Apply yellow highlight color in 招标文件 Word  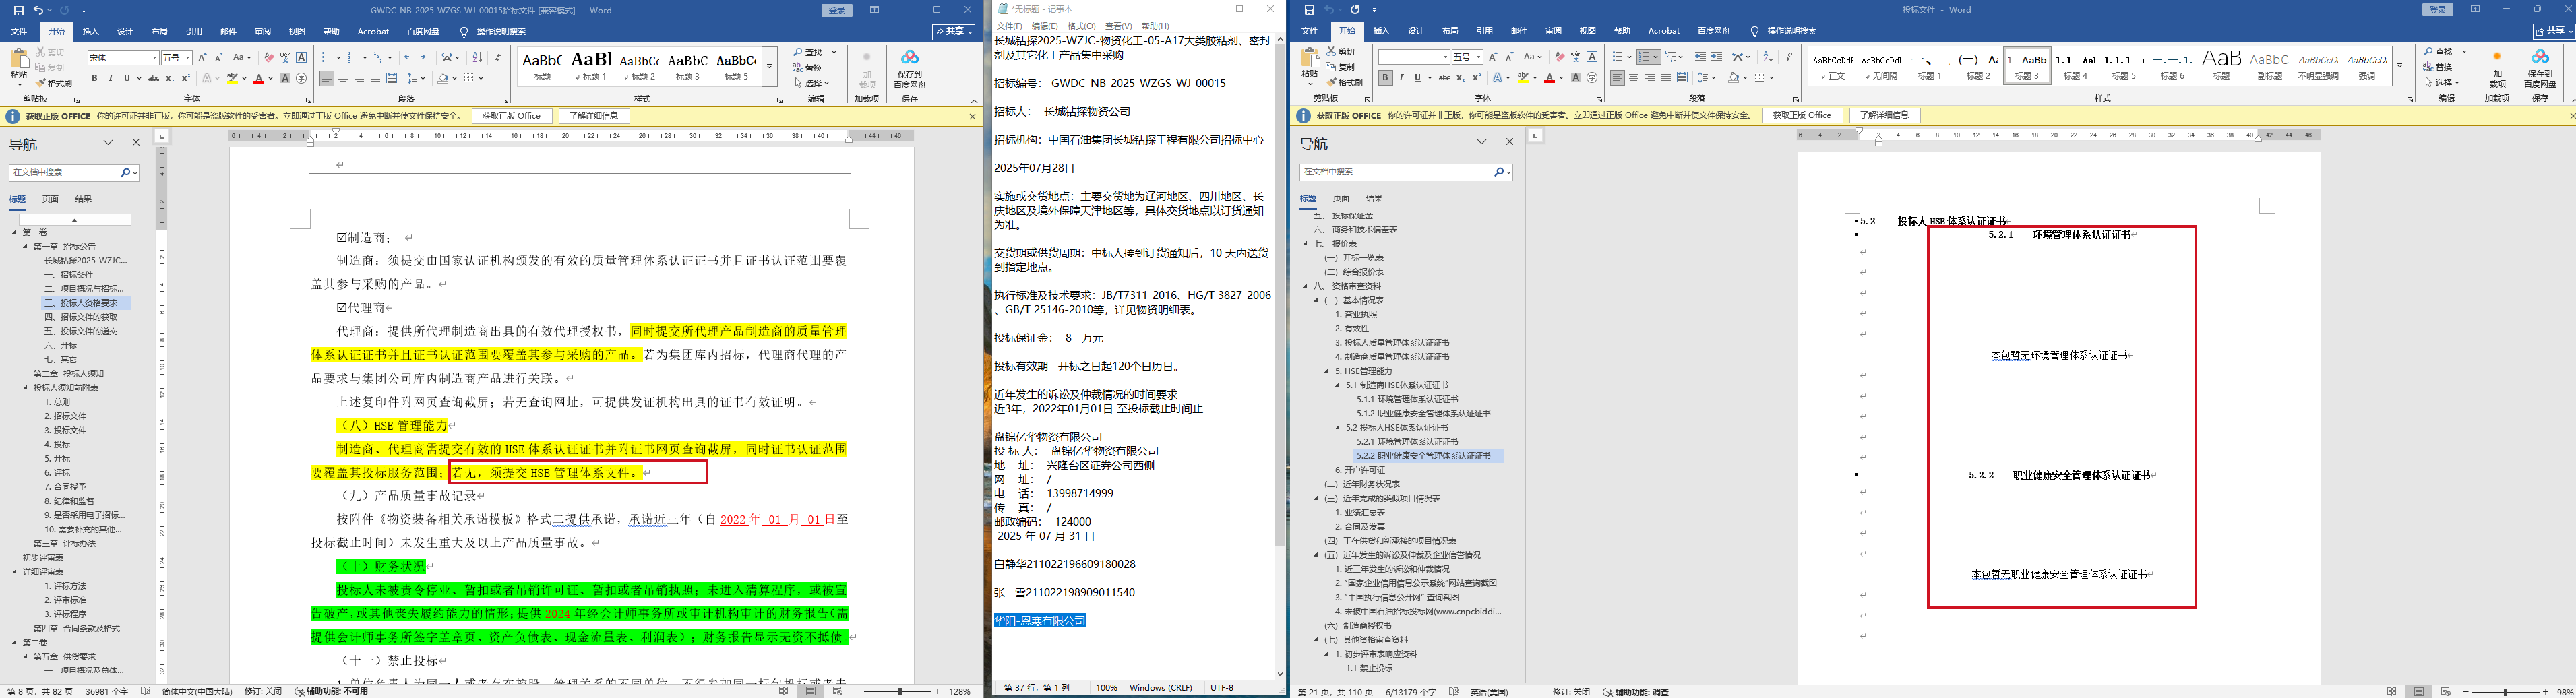(x=232, y=78)
